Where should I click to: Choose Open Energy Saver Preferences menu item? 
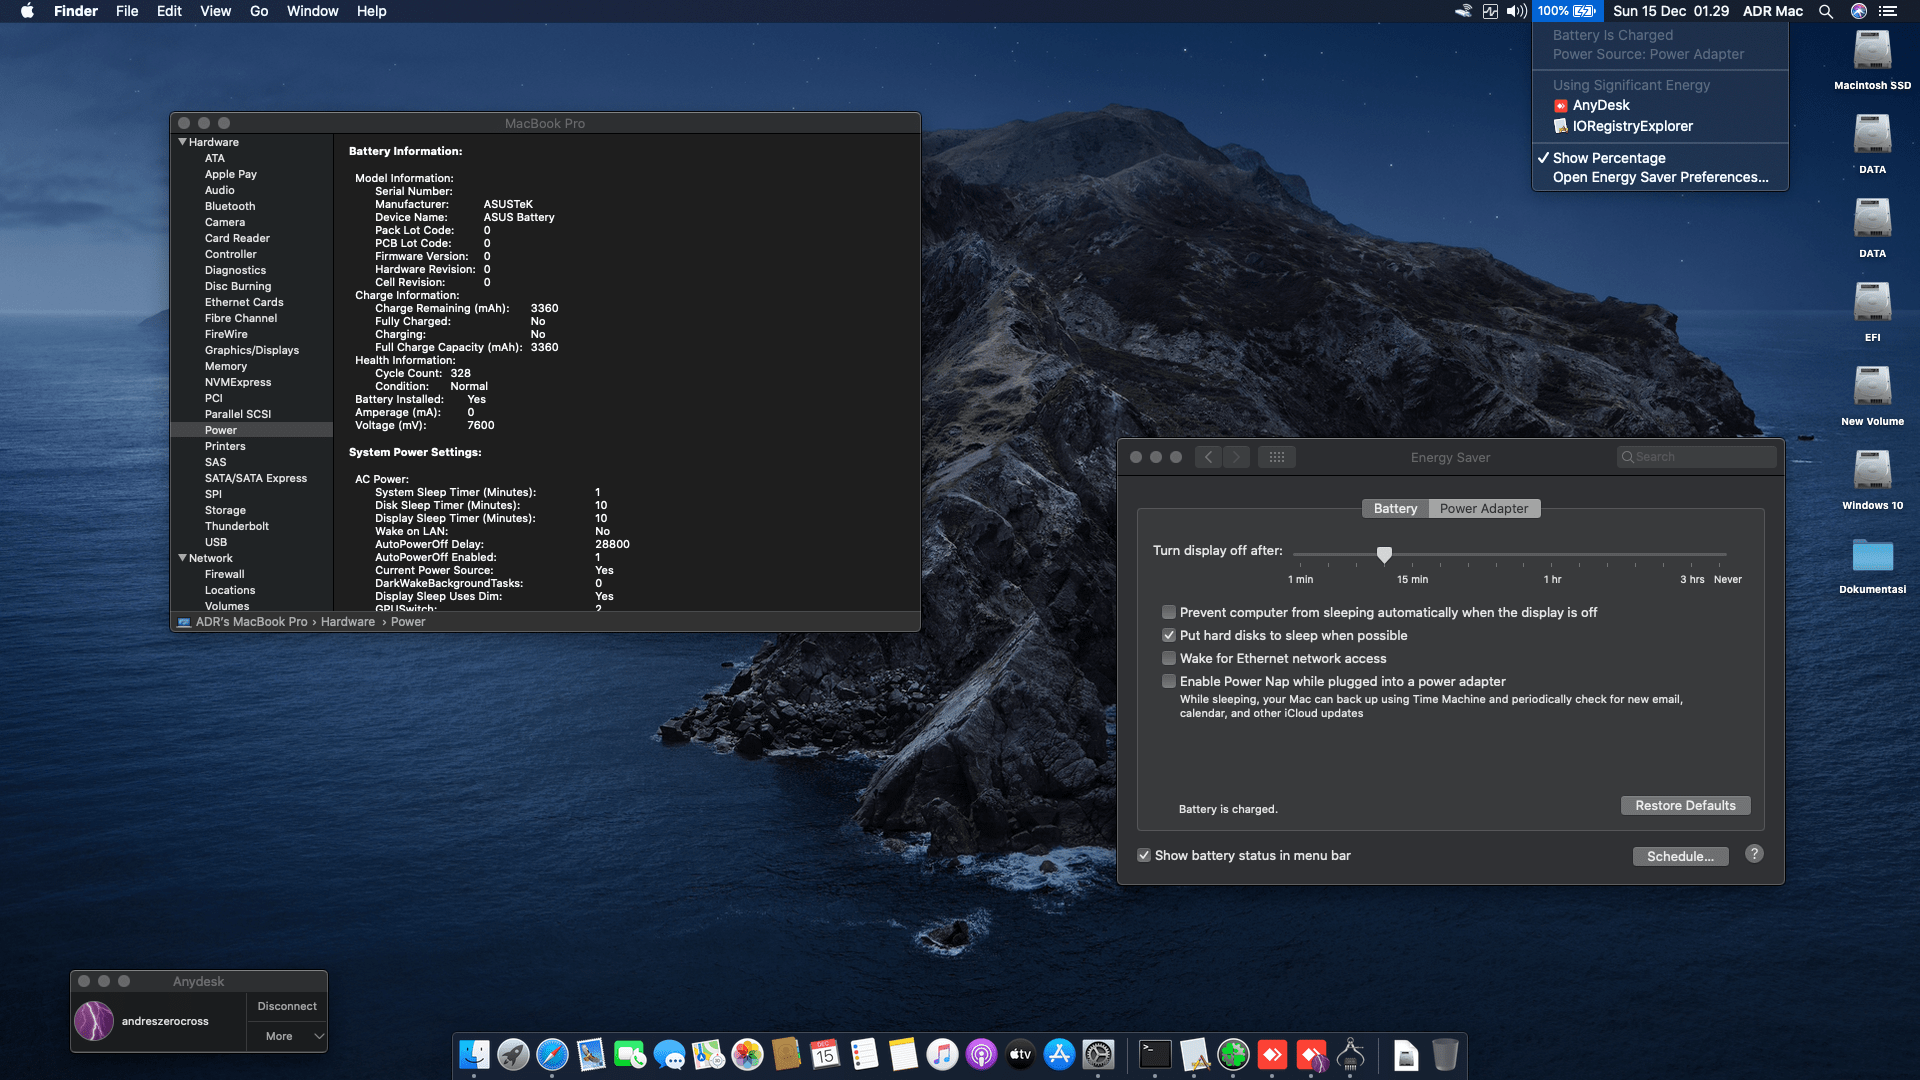(1660, 177)
